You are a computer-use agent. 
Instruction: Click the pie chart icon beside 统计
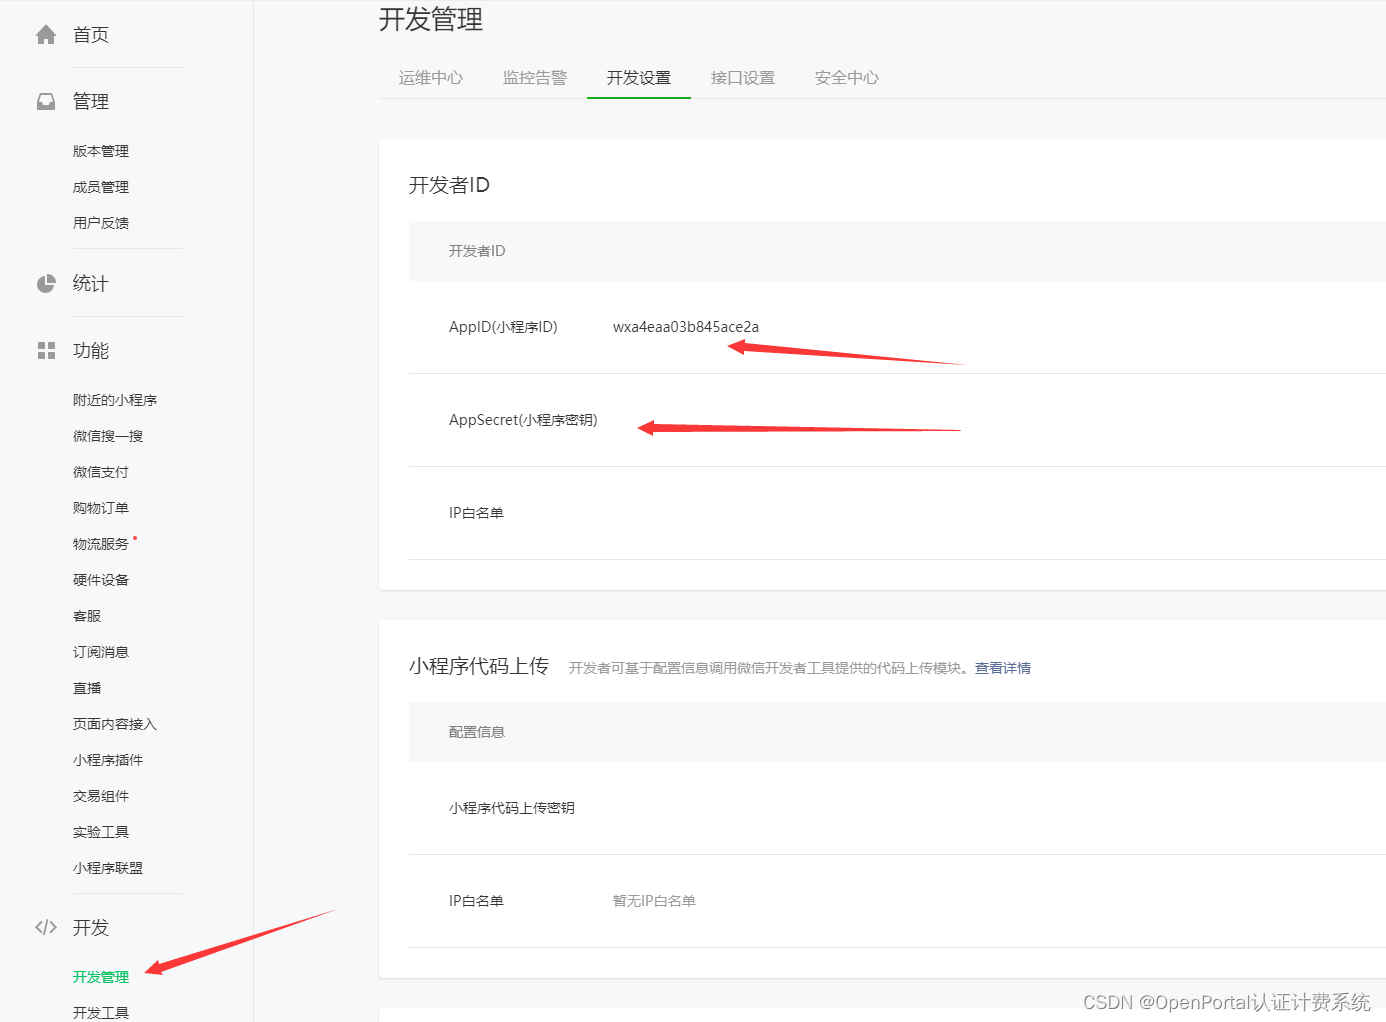pos(46,284)
